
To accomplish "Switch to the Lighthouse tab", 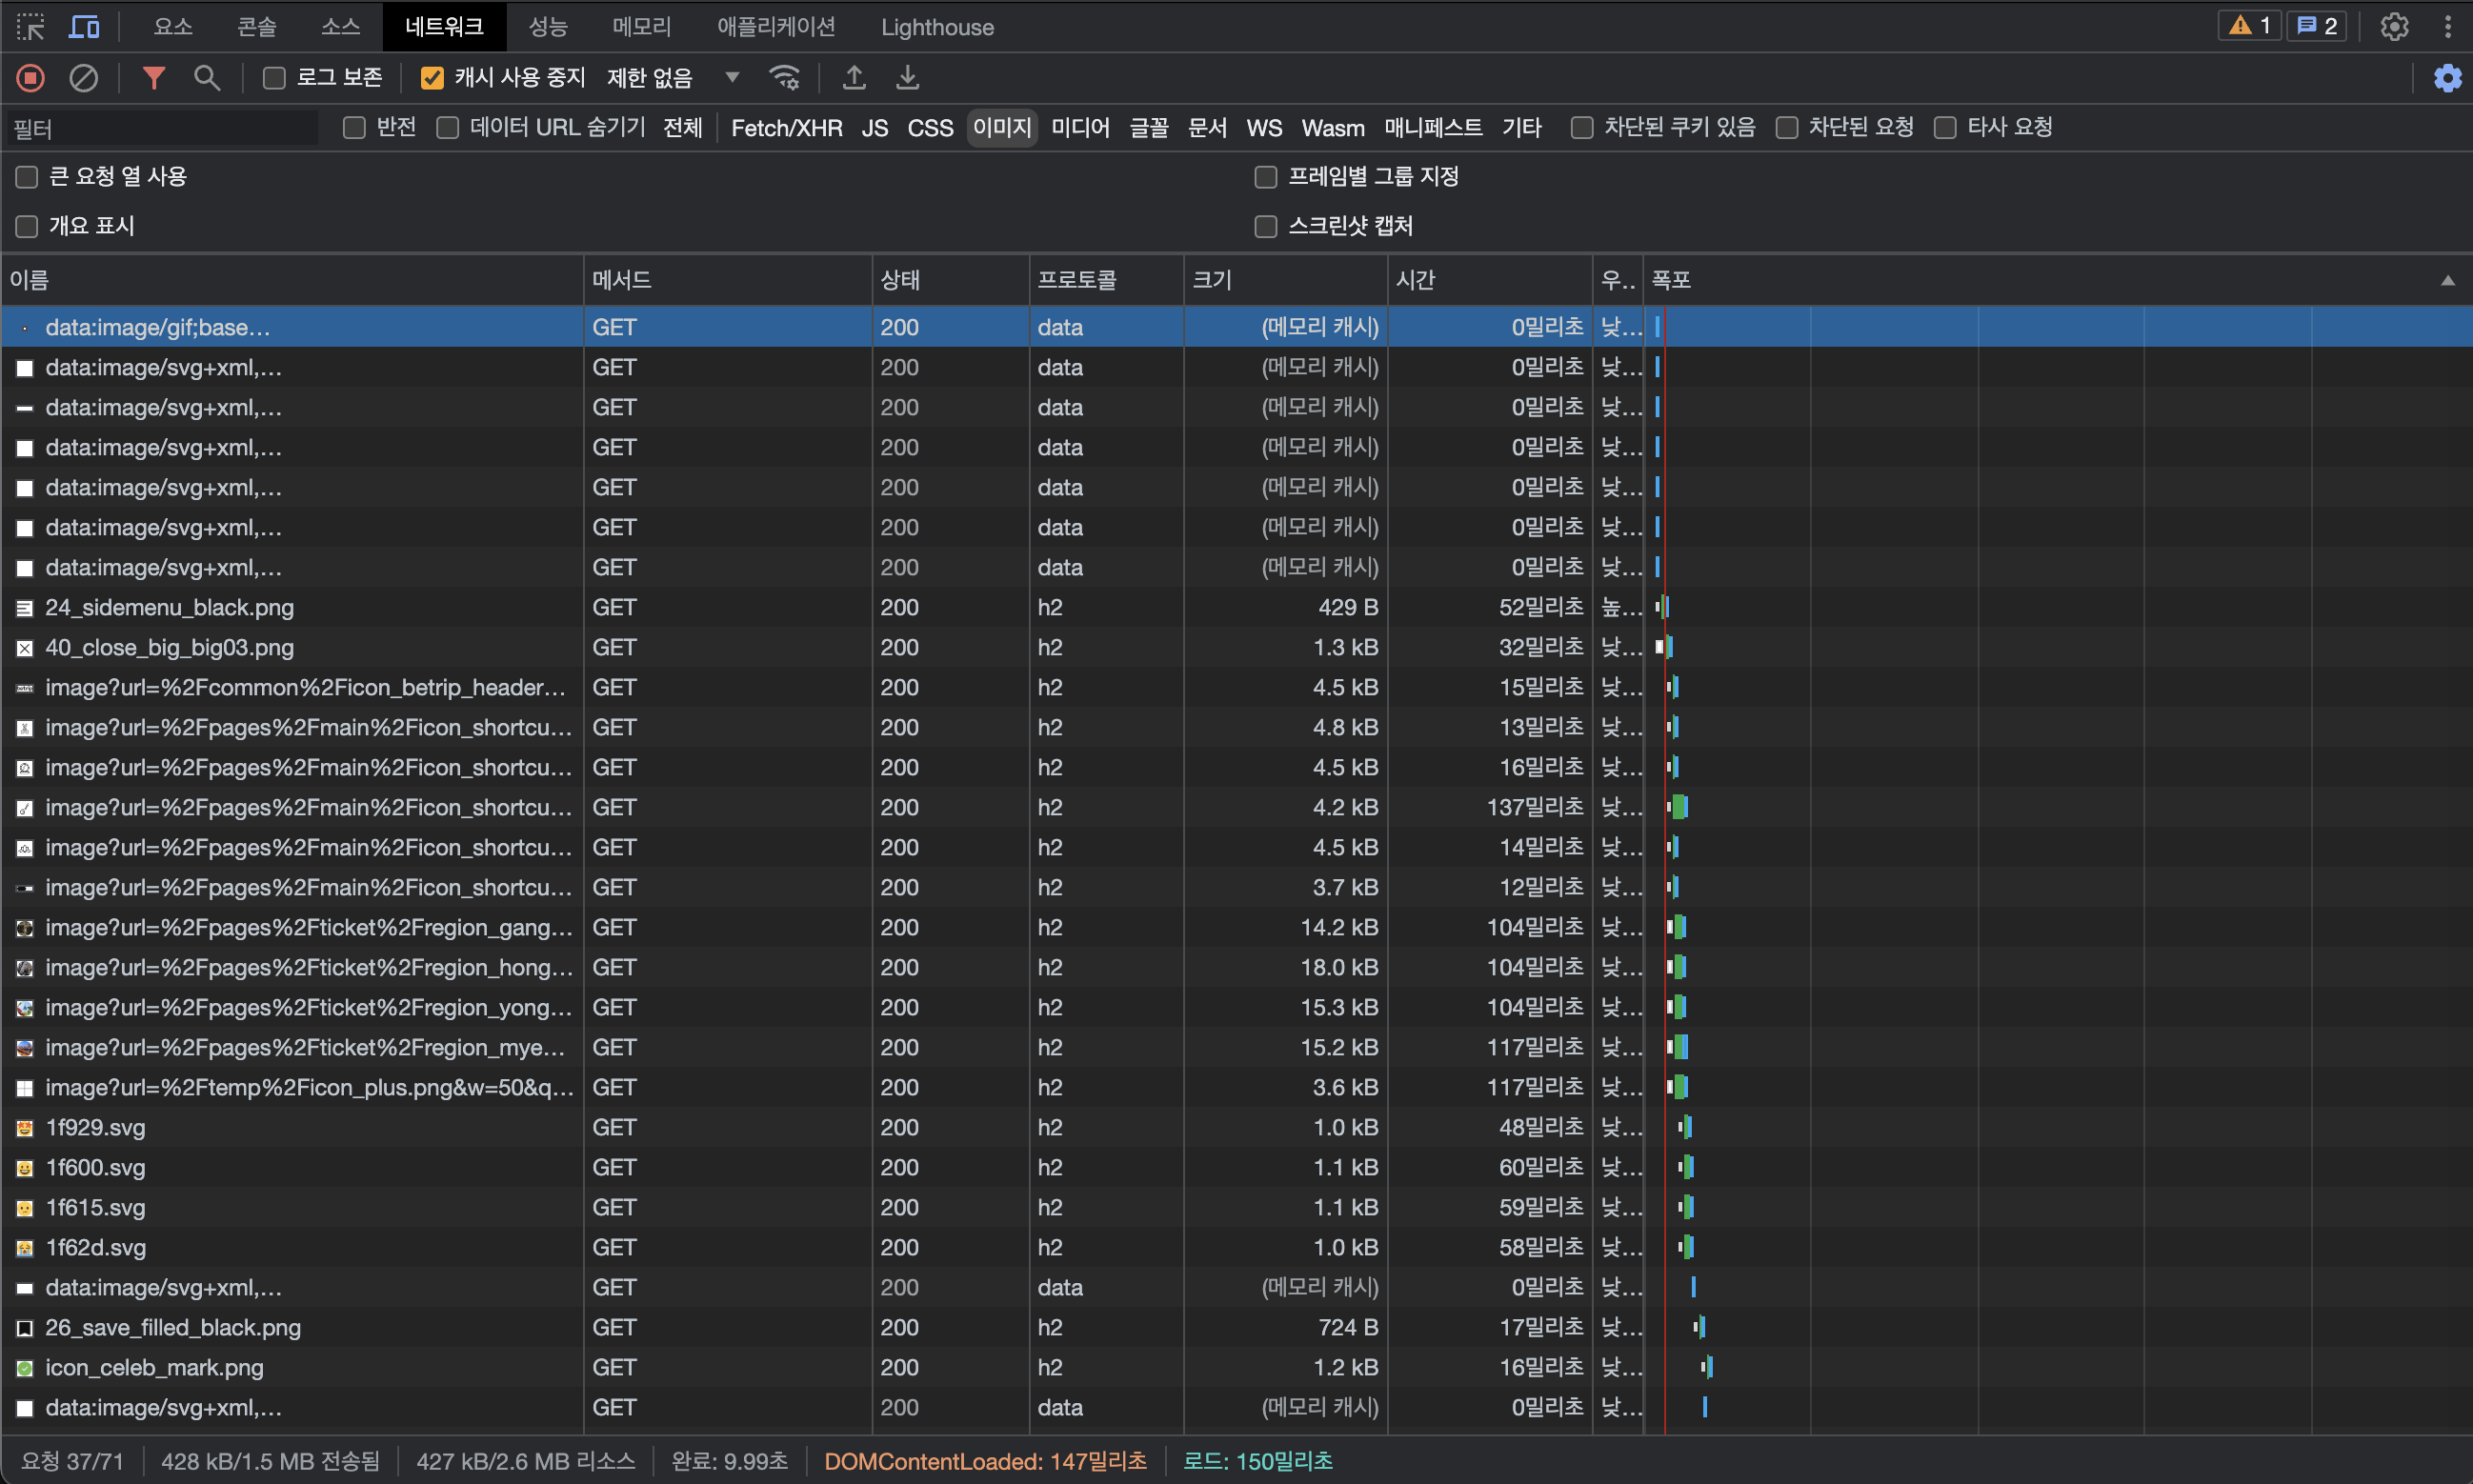I will click(x=937, y=27).
